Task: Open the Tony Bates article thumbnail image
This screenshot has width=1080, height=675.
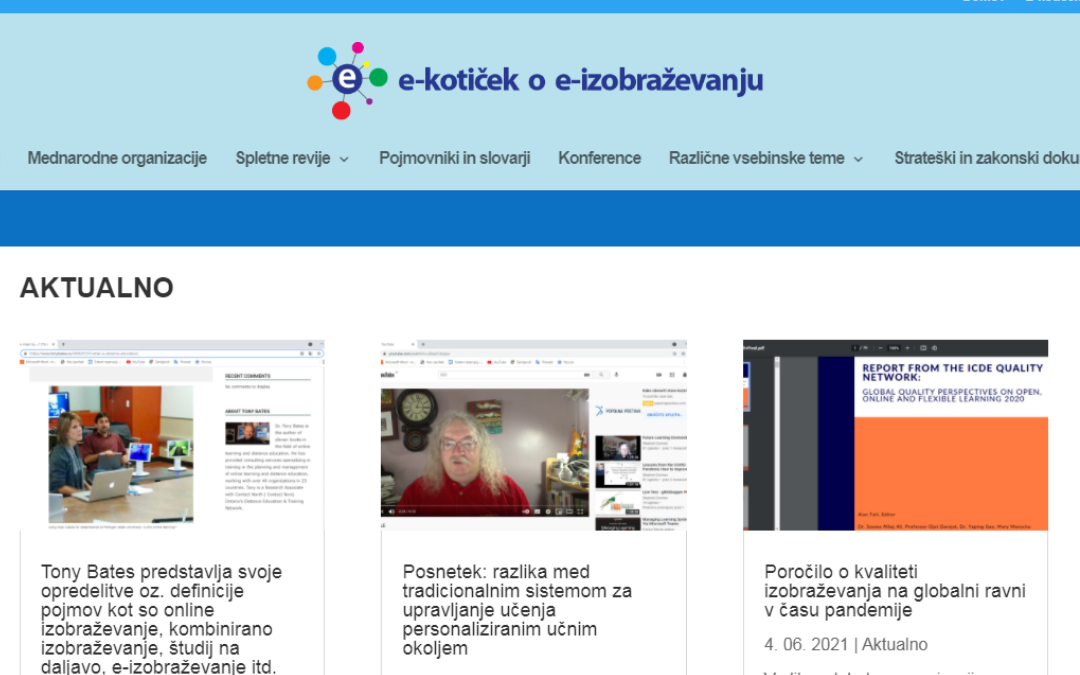Action: 172,435
